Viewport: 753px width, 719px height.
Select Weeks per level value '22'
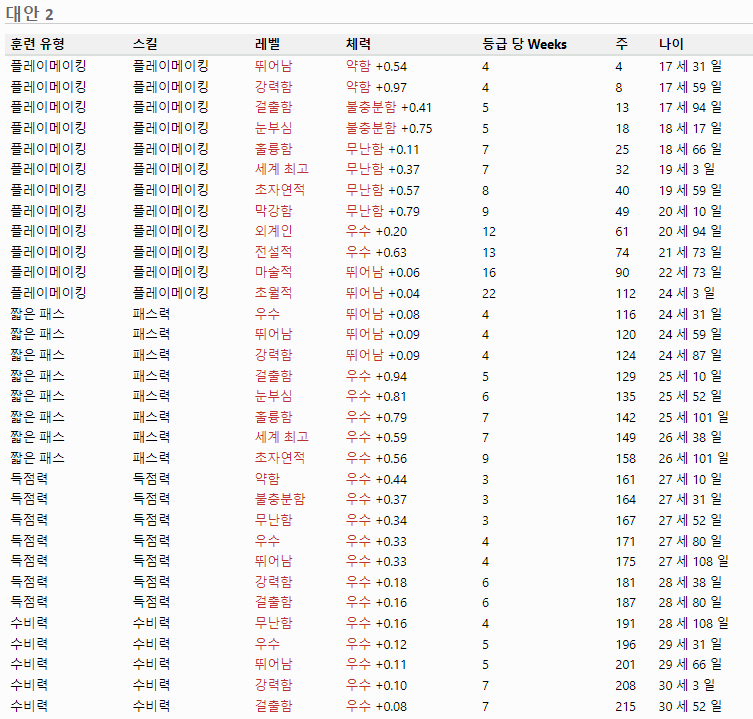[489, 293]
